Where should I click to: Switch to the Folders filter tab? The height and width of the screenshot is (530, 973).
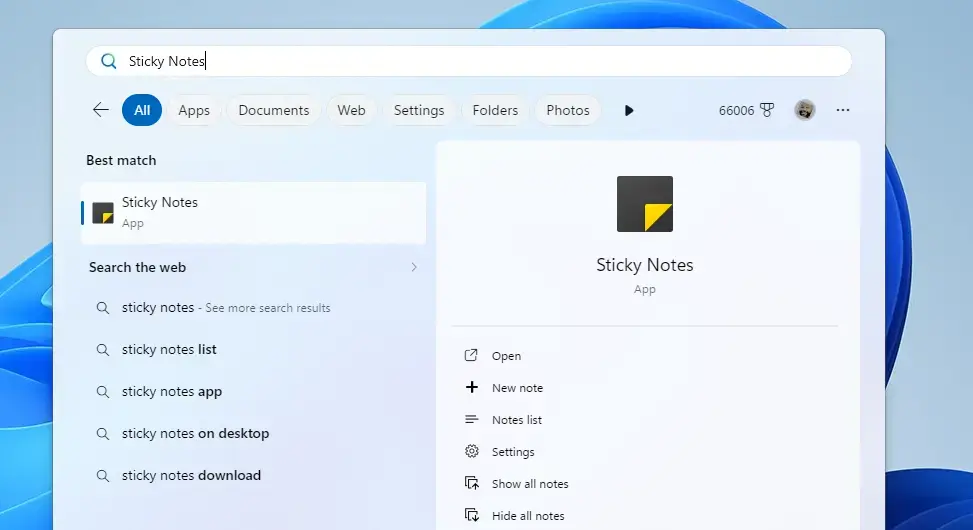pyautogui.click(x=495, y=110)
